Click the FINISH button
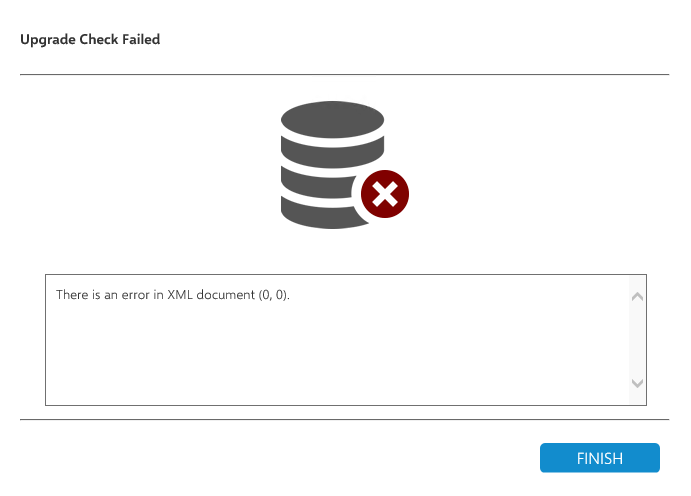This screenshot has height=496, width=691. point(599,458)
